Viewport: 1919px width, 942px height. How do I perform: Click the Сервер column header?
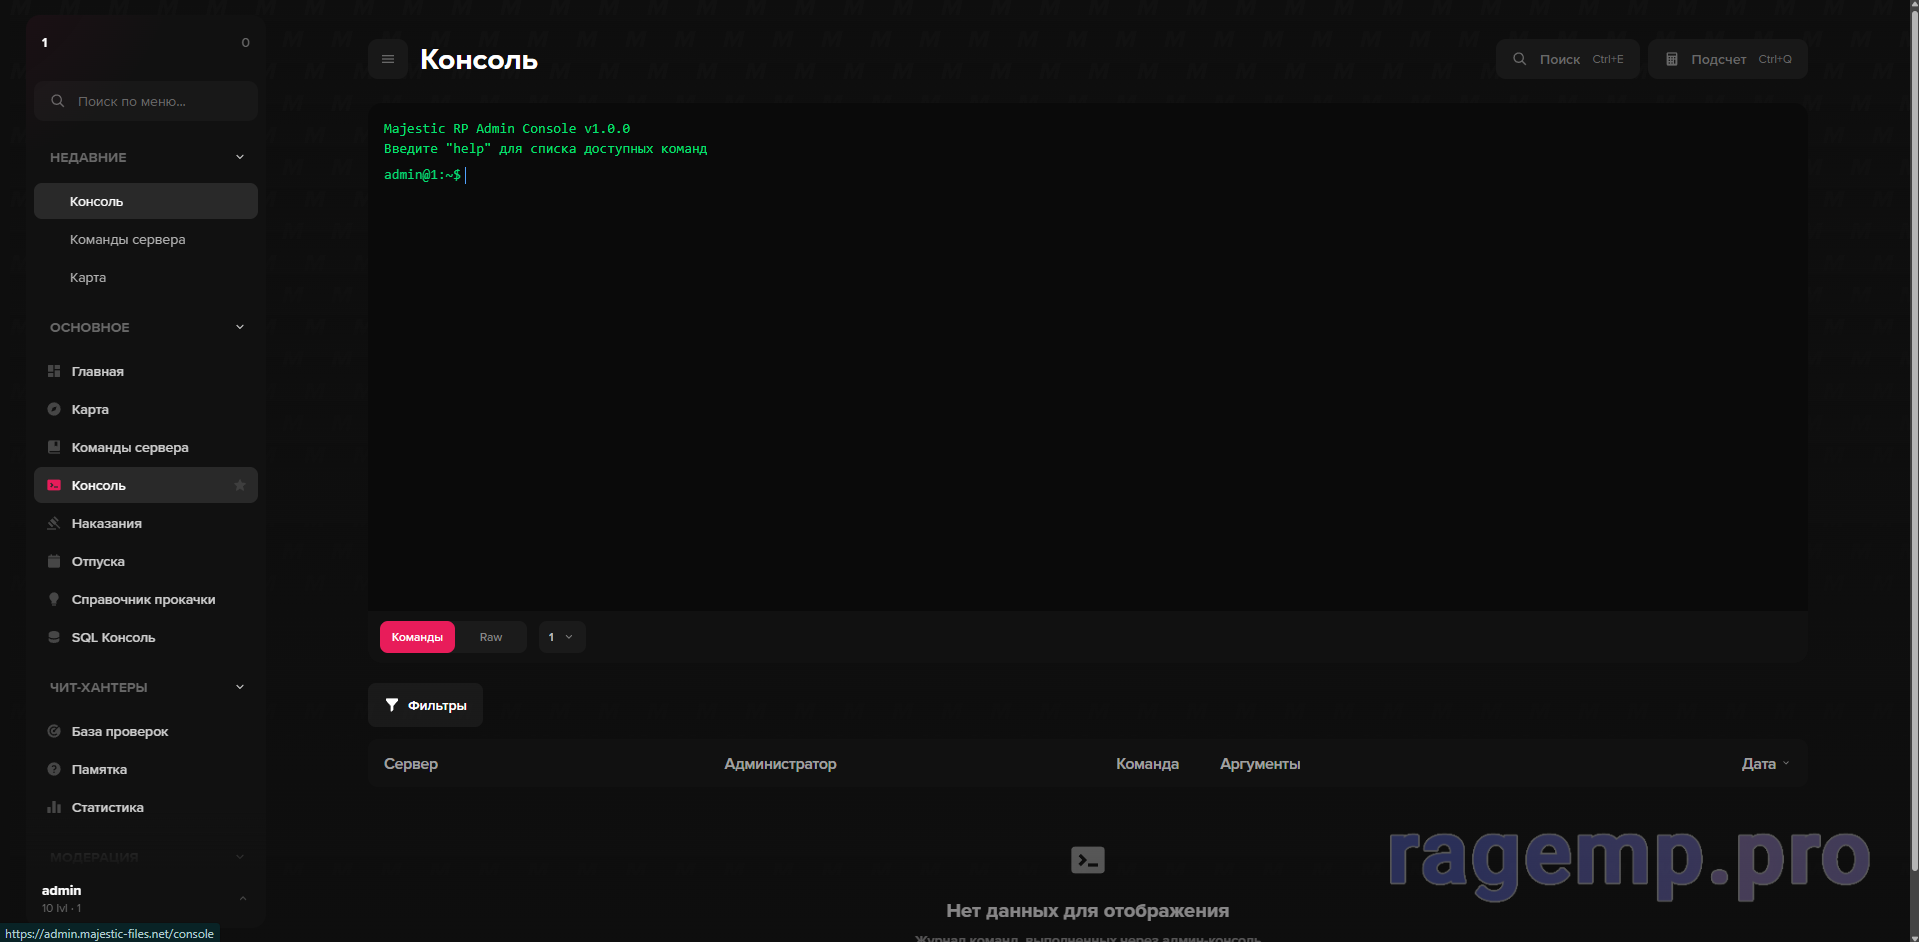pyautogui.click(x=411, y=763)
